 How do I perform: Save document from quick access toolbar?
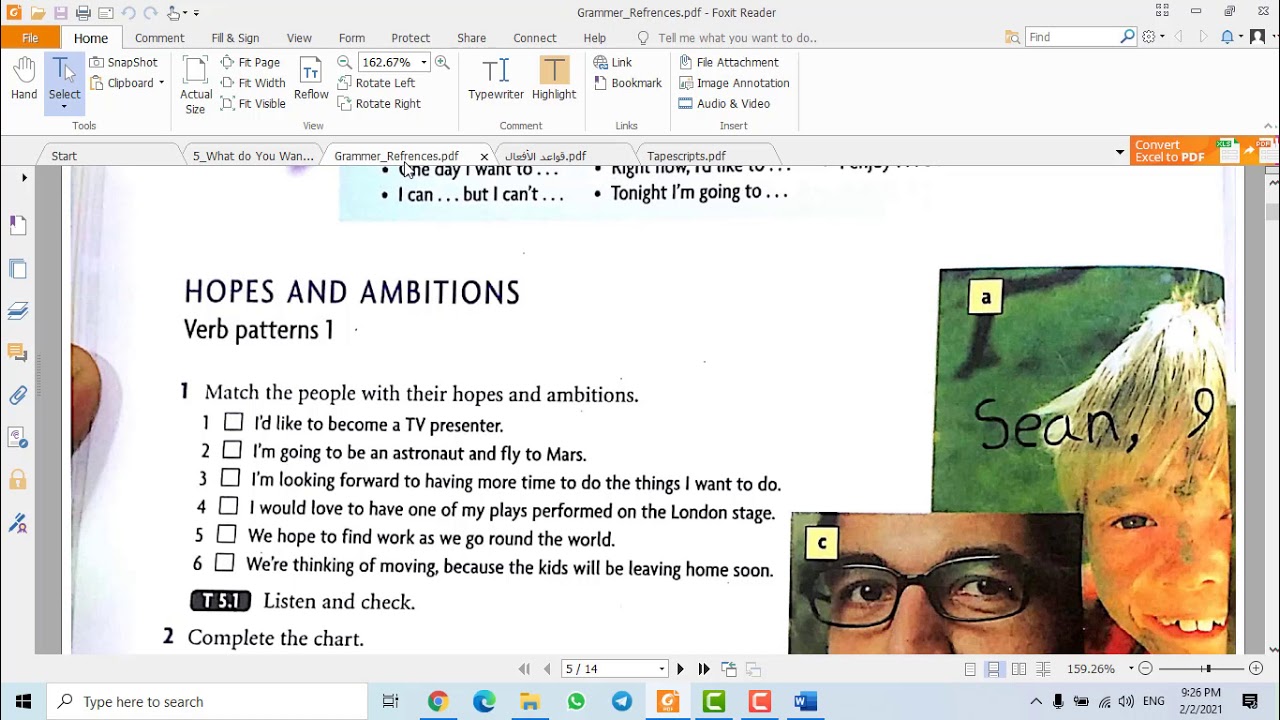click(60, 13)
